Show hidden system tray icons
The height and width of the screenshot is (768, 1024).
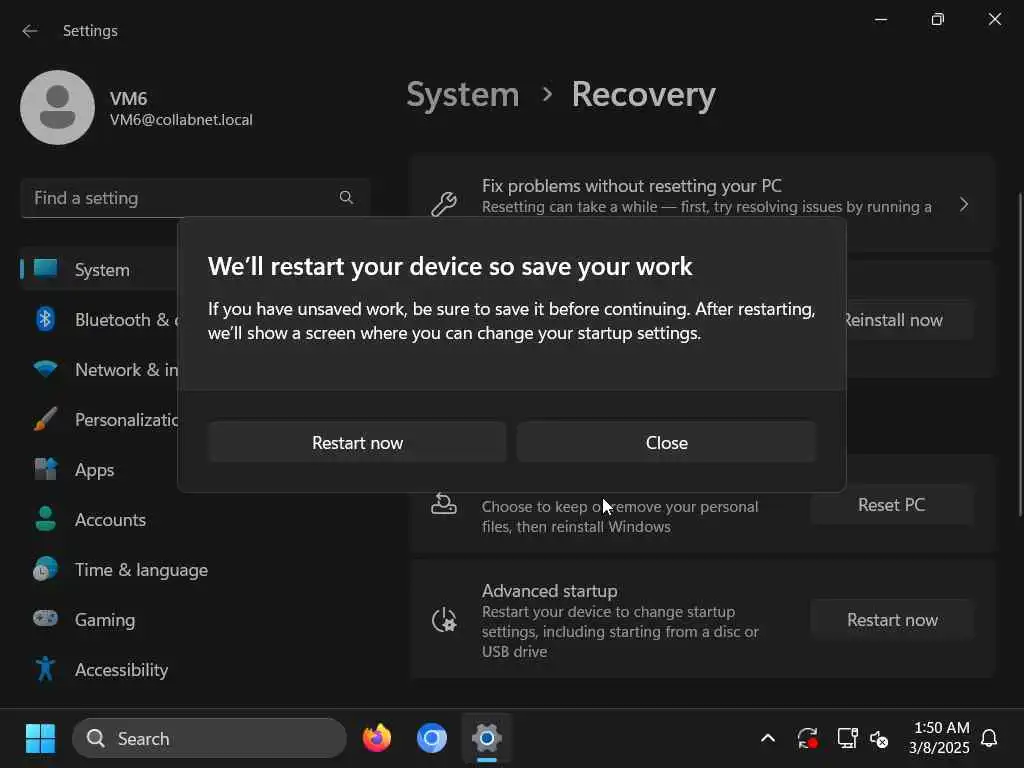pos(768,739)
